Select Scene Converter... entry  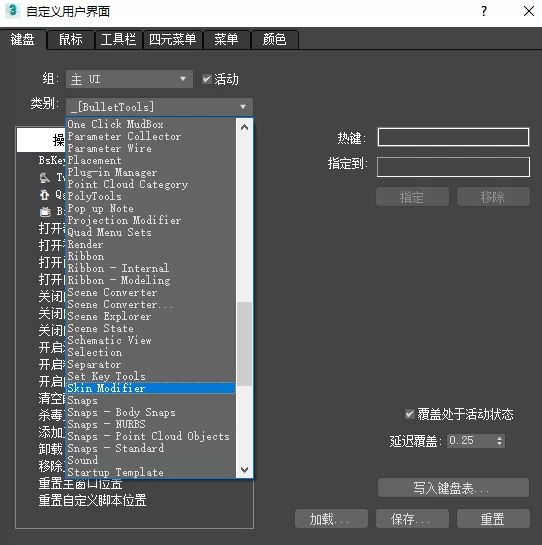[x=151, y=304]
